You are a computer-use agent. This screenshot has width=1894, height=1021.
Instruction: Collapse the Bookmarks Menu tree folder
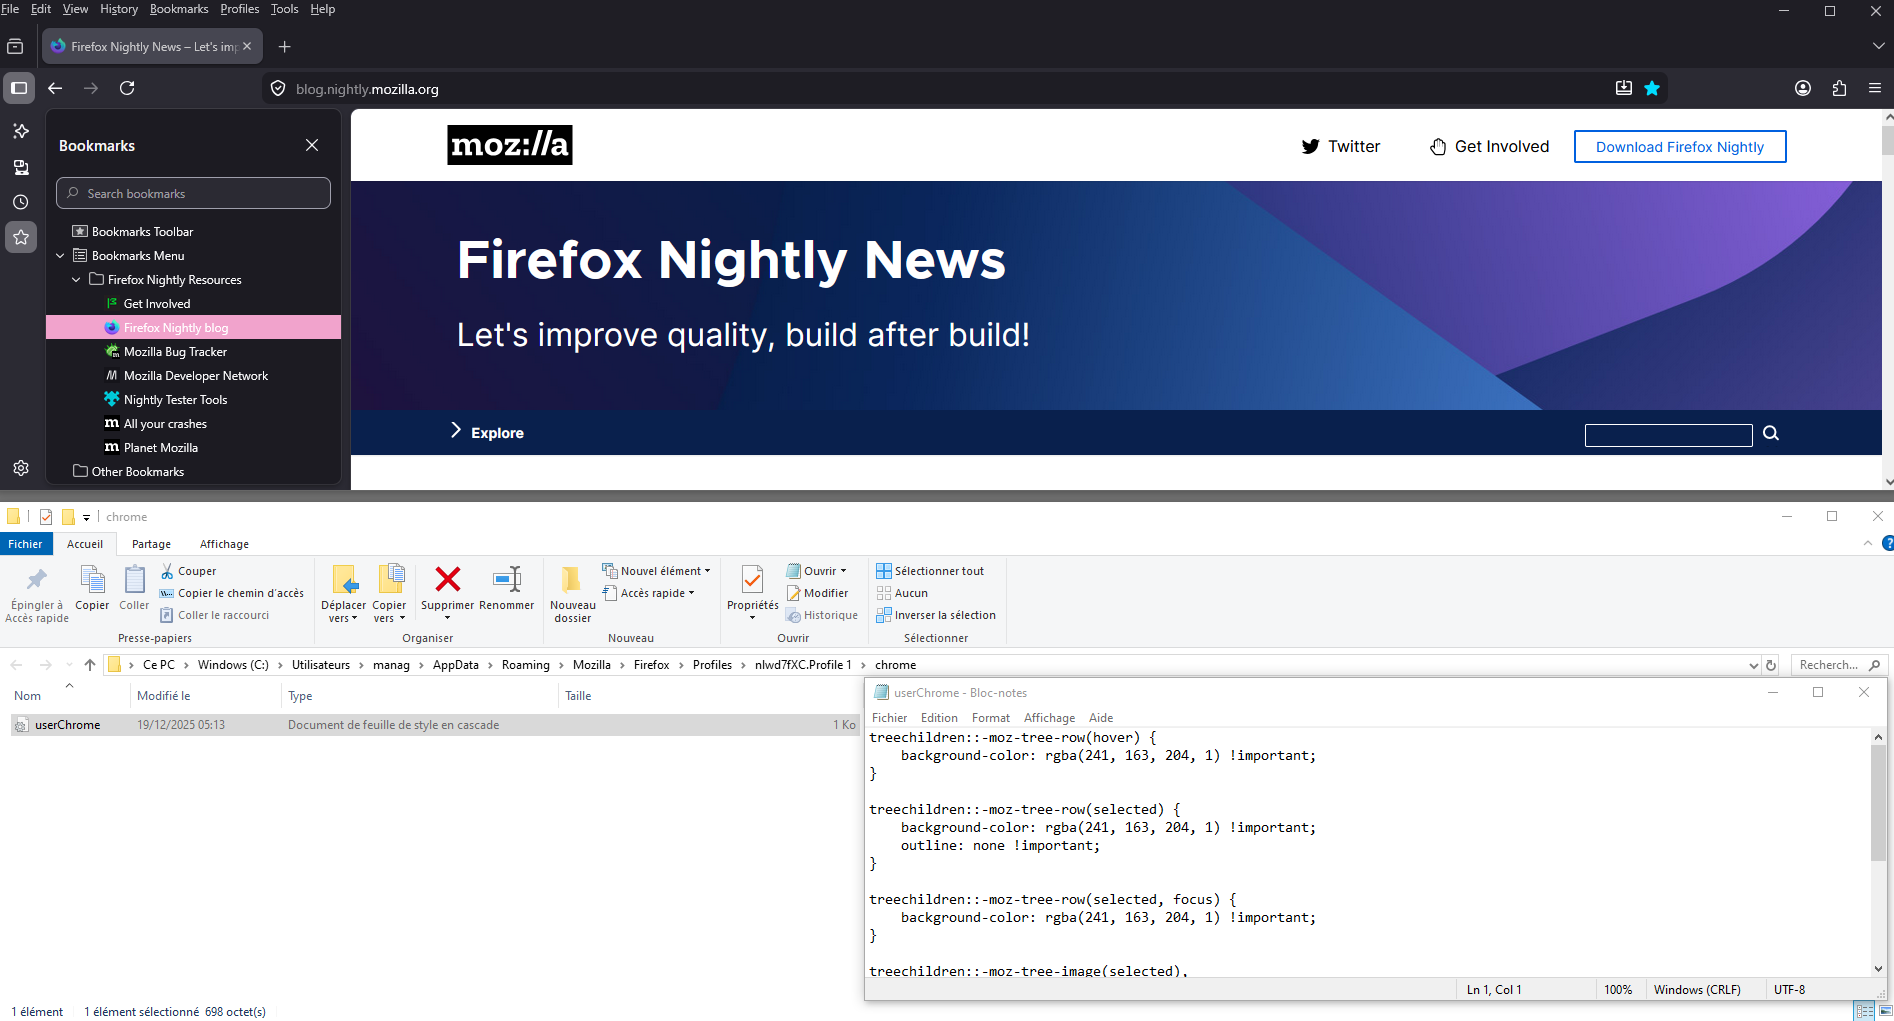(60, 256)
